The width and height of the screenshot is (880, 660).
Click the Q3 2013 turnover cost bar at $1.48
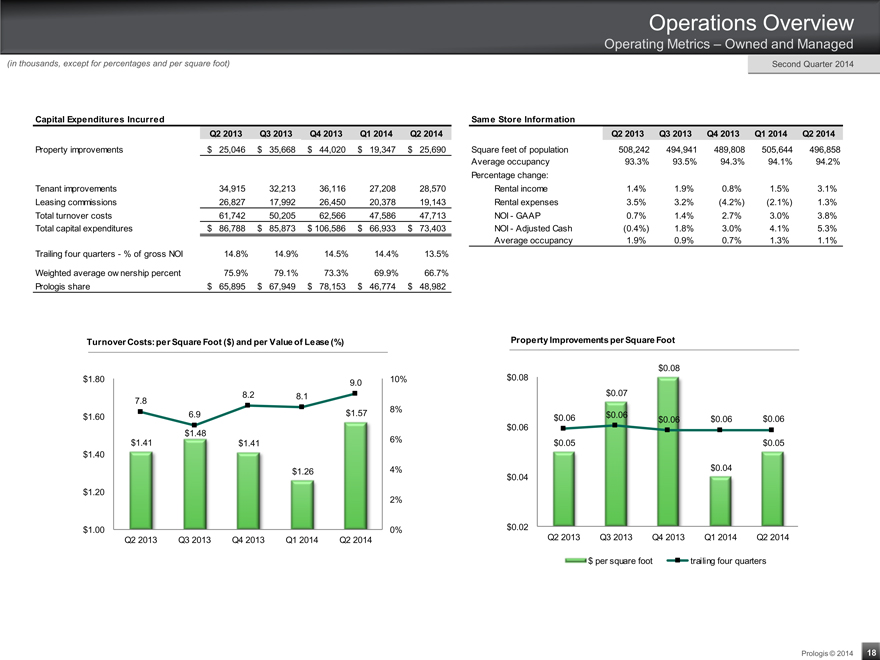195,484
